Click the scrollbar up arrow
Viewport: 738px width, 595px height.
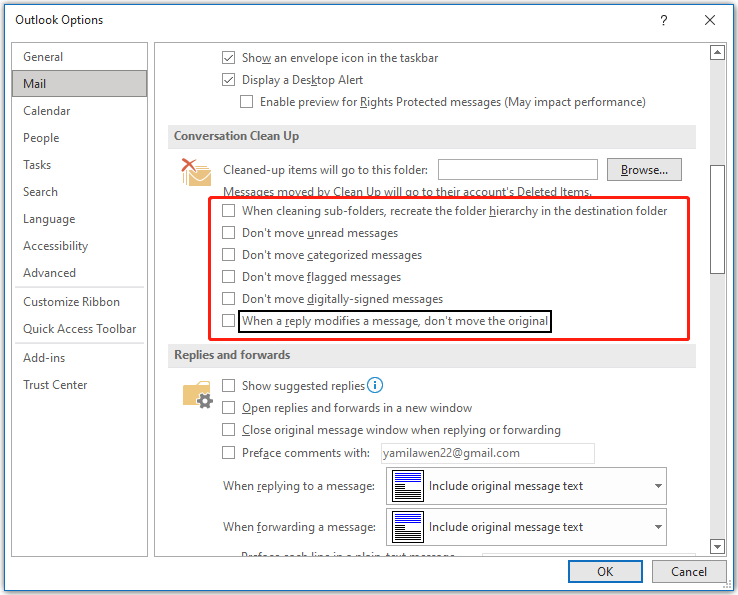[x=716, y=52]
